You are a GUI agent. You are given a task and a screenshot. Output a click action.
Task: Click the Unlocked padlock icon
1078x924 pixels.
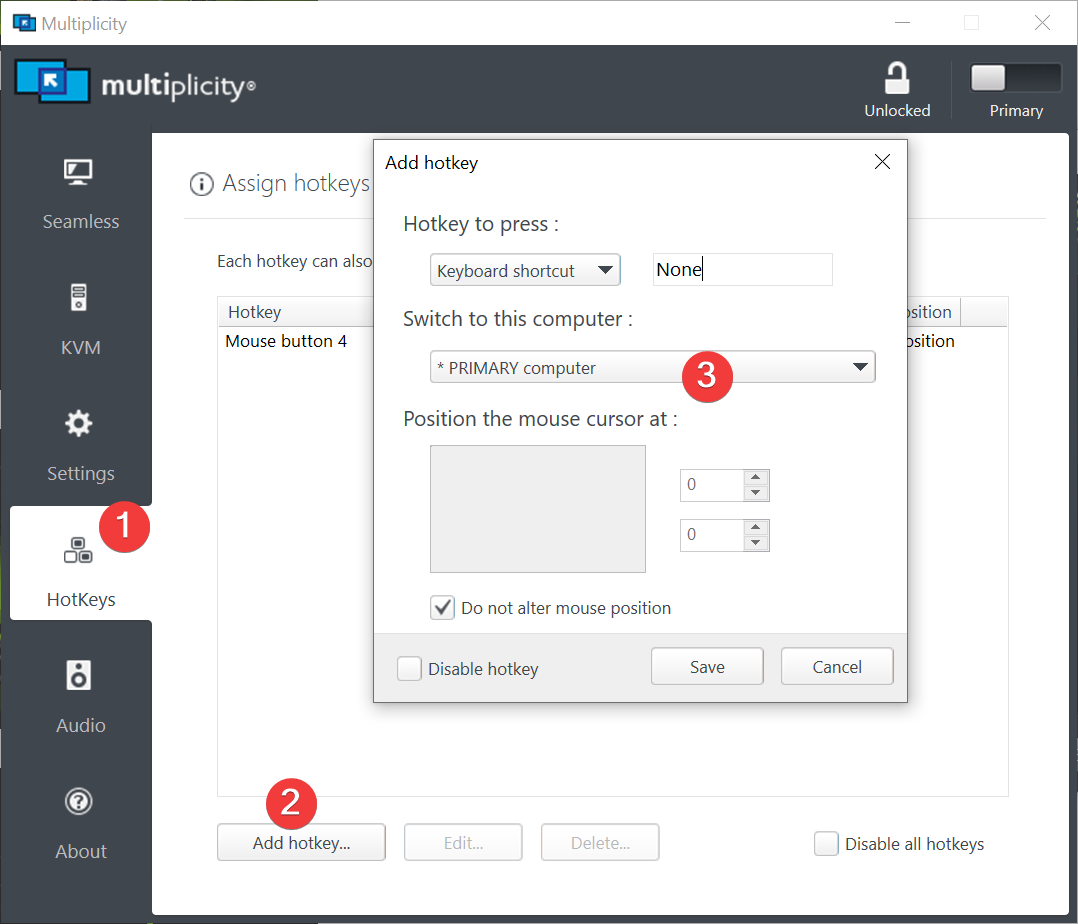pos(896,78)
